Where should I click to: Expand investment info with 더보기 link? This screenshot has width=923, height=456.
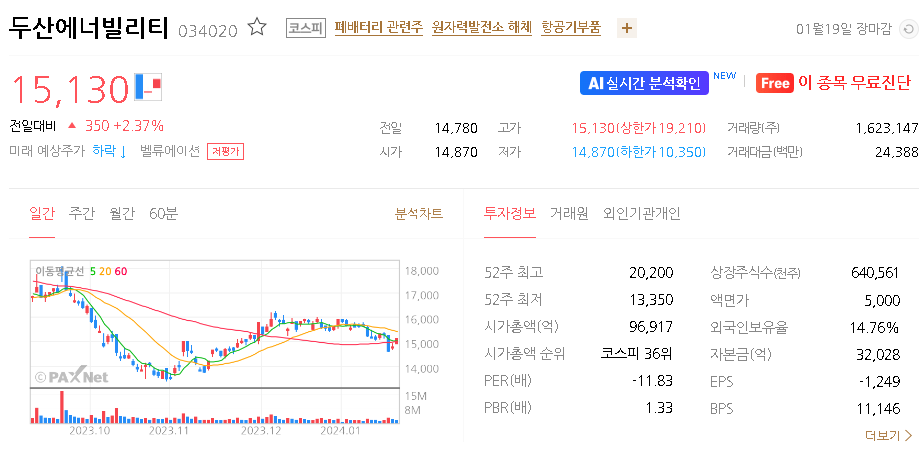(889, 435)
